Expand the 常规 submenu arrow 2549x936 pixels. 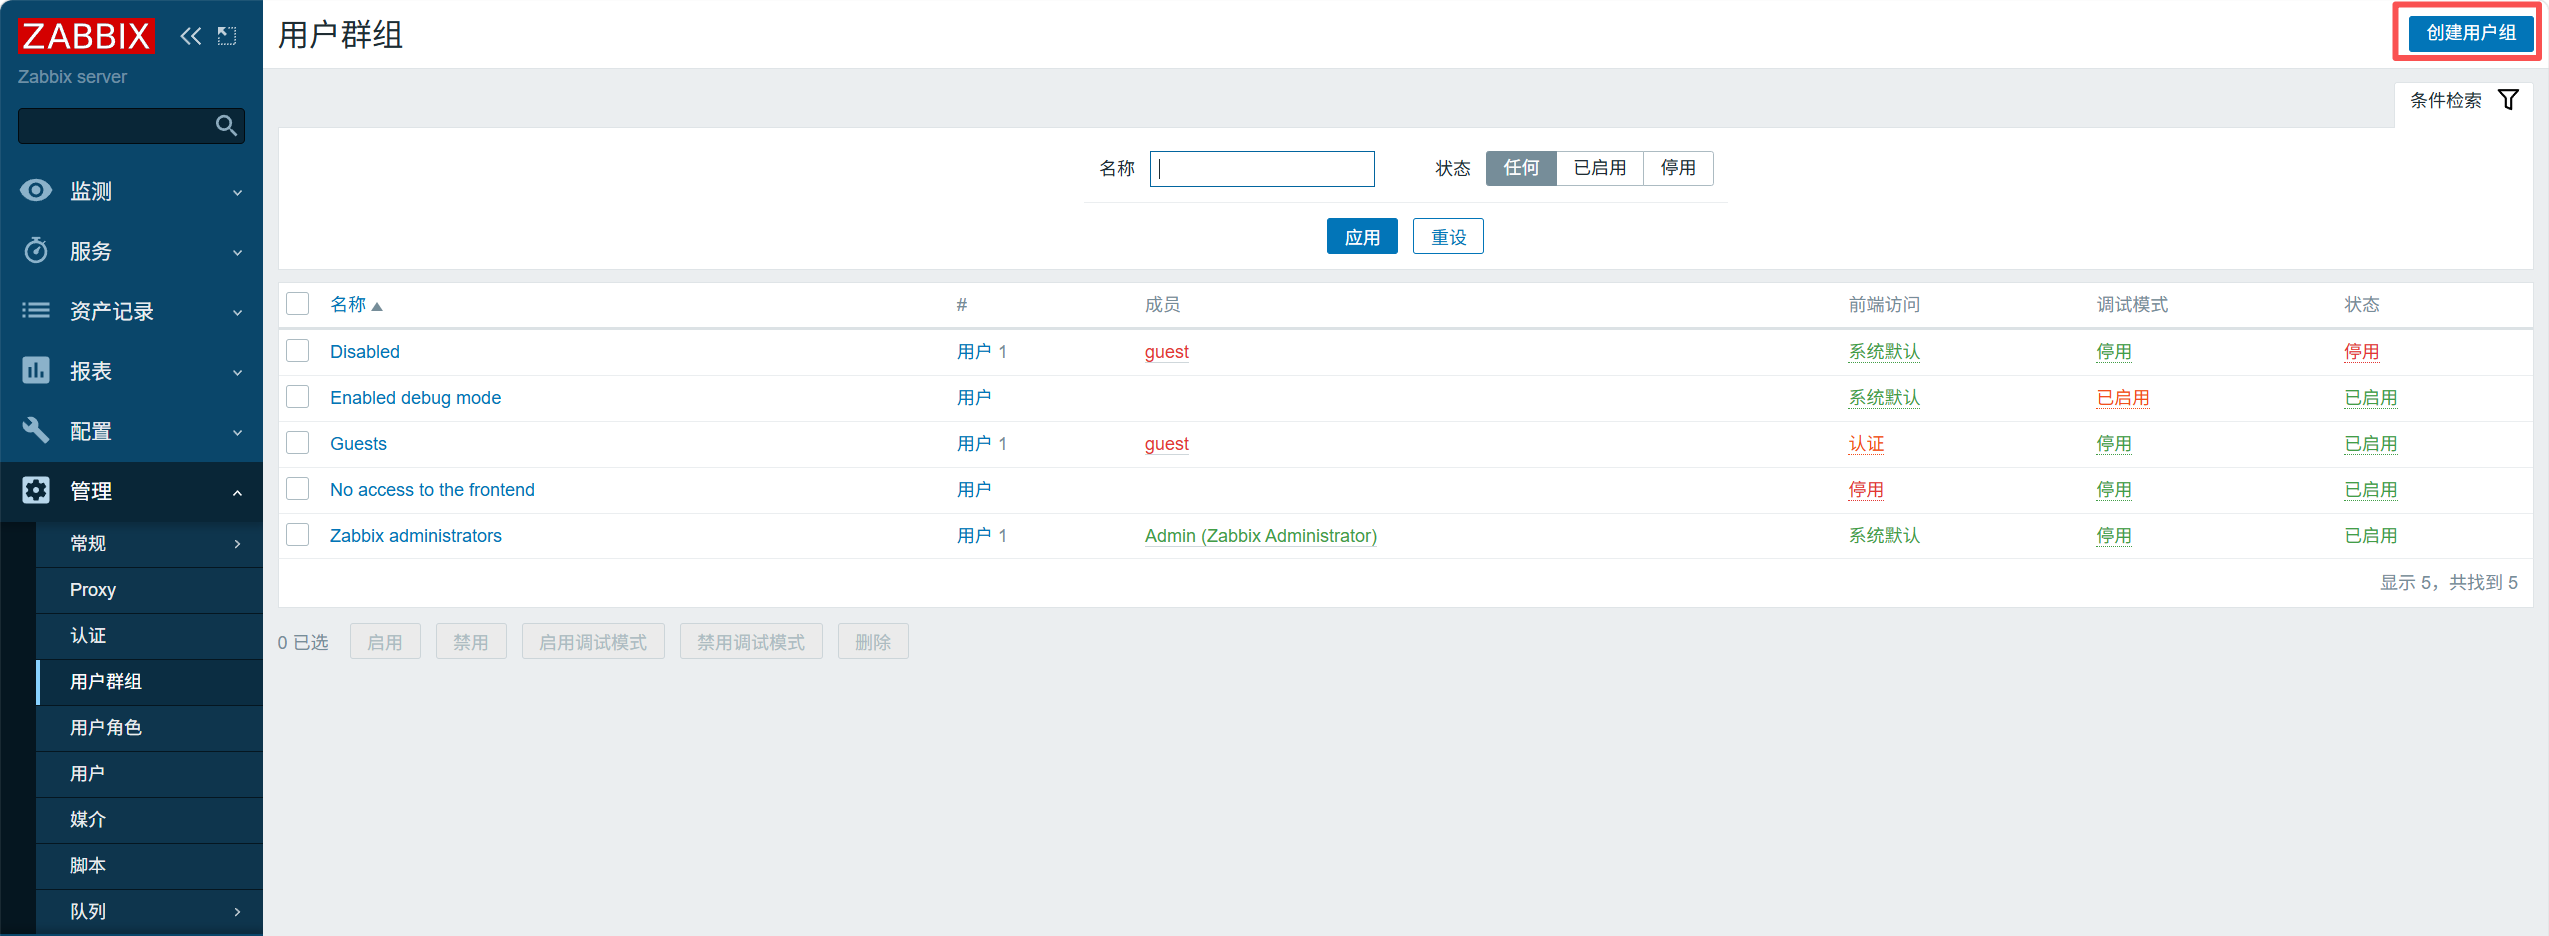[x=238, y=544]
